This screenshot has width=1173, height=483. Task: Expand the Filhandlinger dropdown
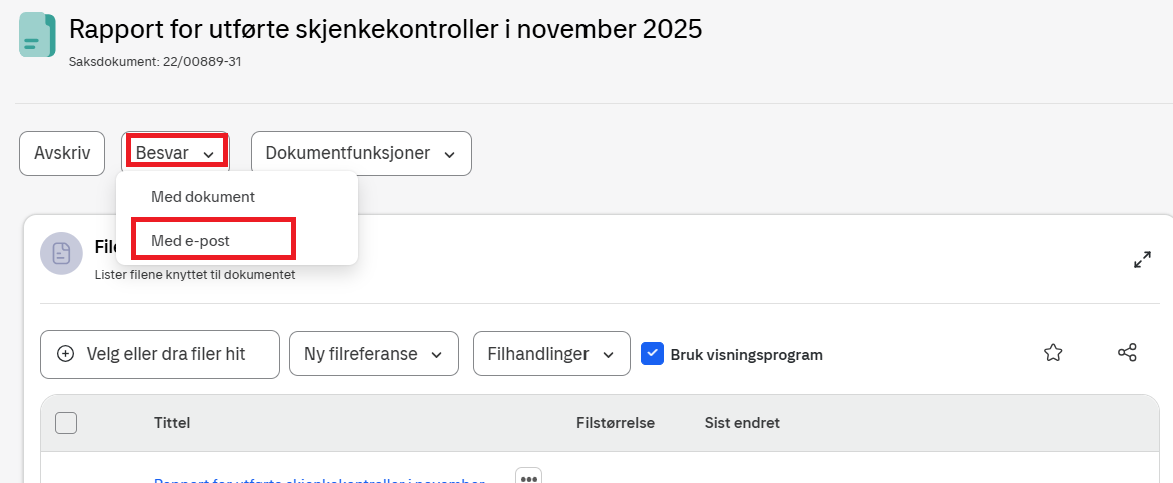coord(551,354)
